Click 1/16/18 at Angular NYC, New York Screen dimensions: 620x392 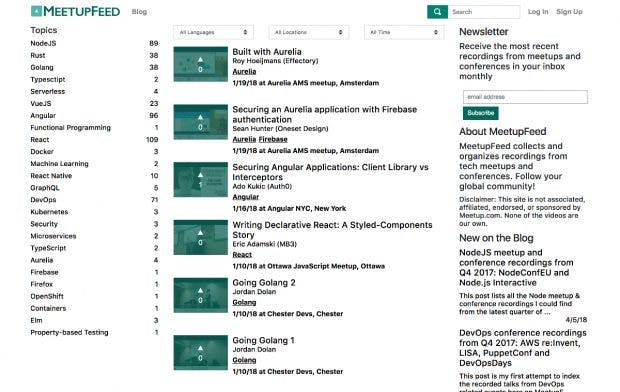(x=289, y=208)
